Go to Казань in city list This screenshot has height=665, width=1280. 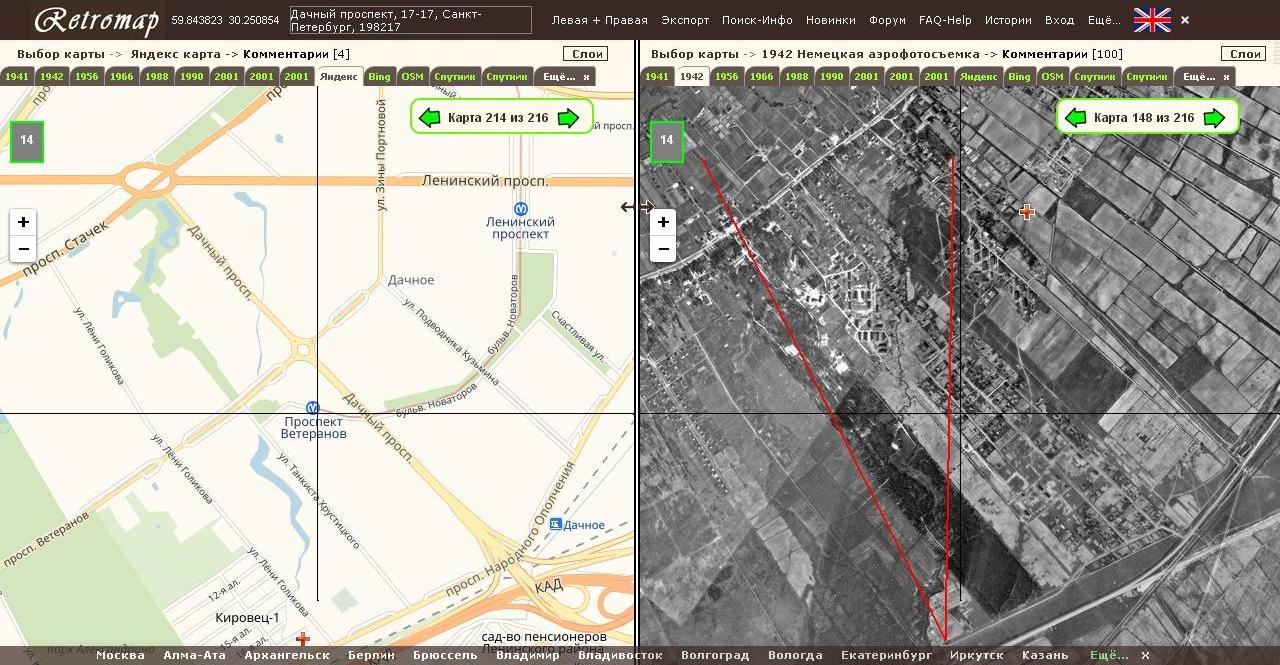pyautogui.click(x=1045, y=656)
